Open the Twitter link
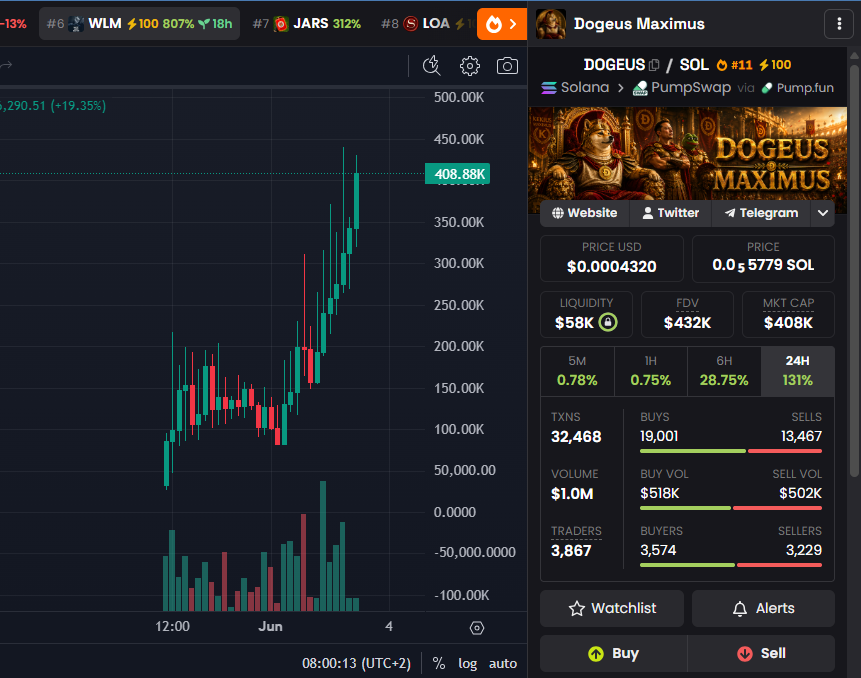The width and height of the screenshot is (861, 678). (670, 213)
